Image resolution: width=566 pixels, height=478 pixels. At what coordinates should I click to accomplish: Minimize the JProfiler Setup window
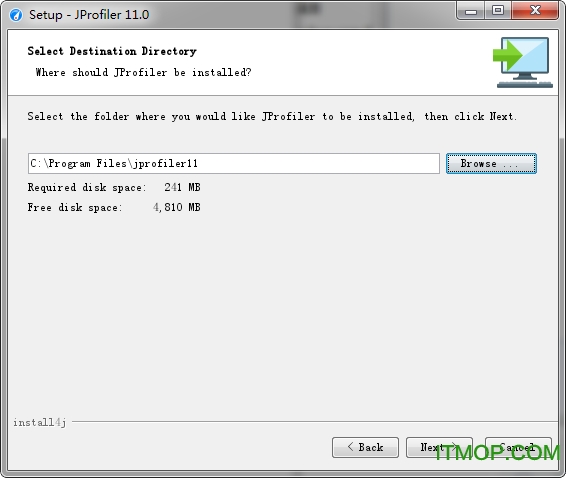(471, 12)
